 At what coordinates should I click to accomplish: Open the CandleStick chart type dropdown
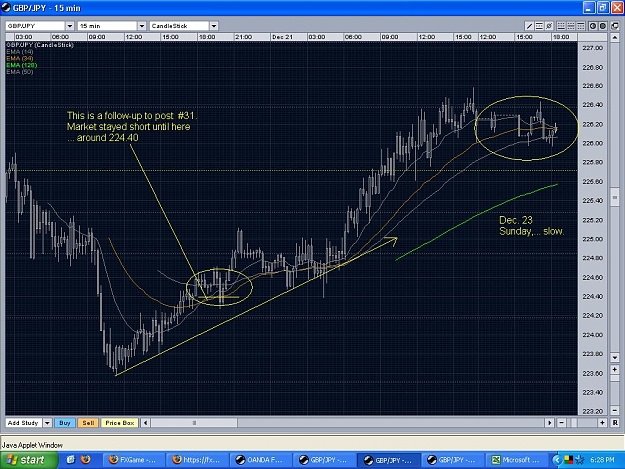click(214, 26)
